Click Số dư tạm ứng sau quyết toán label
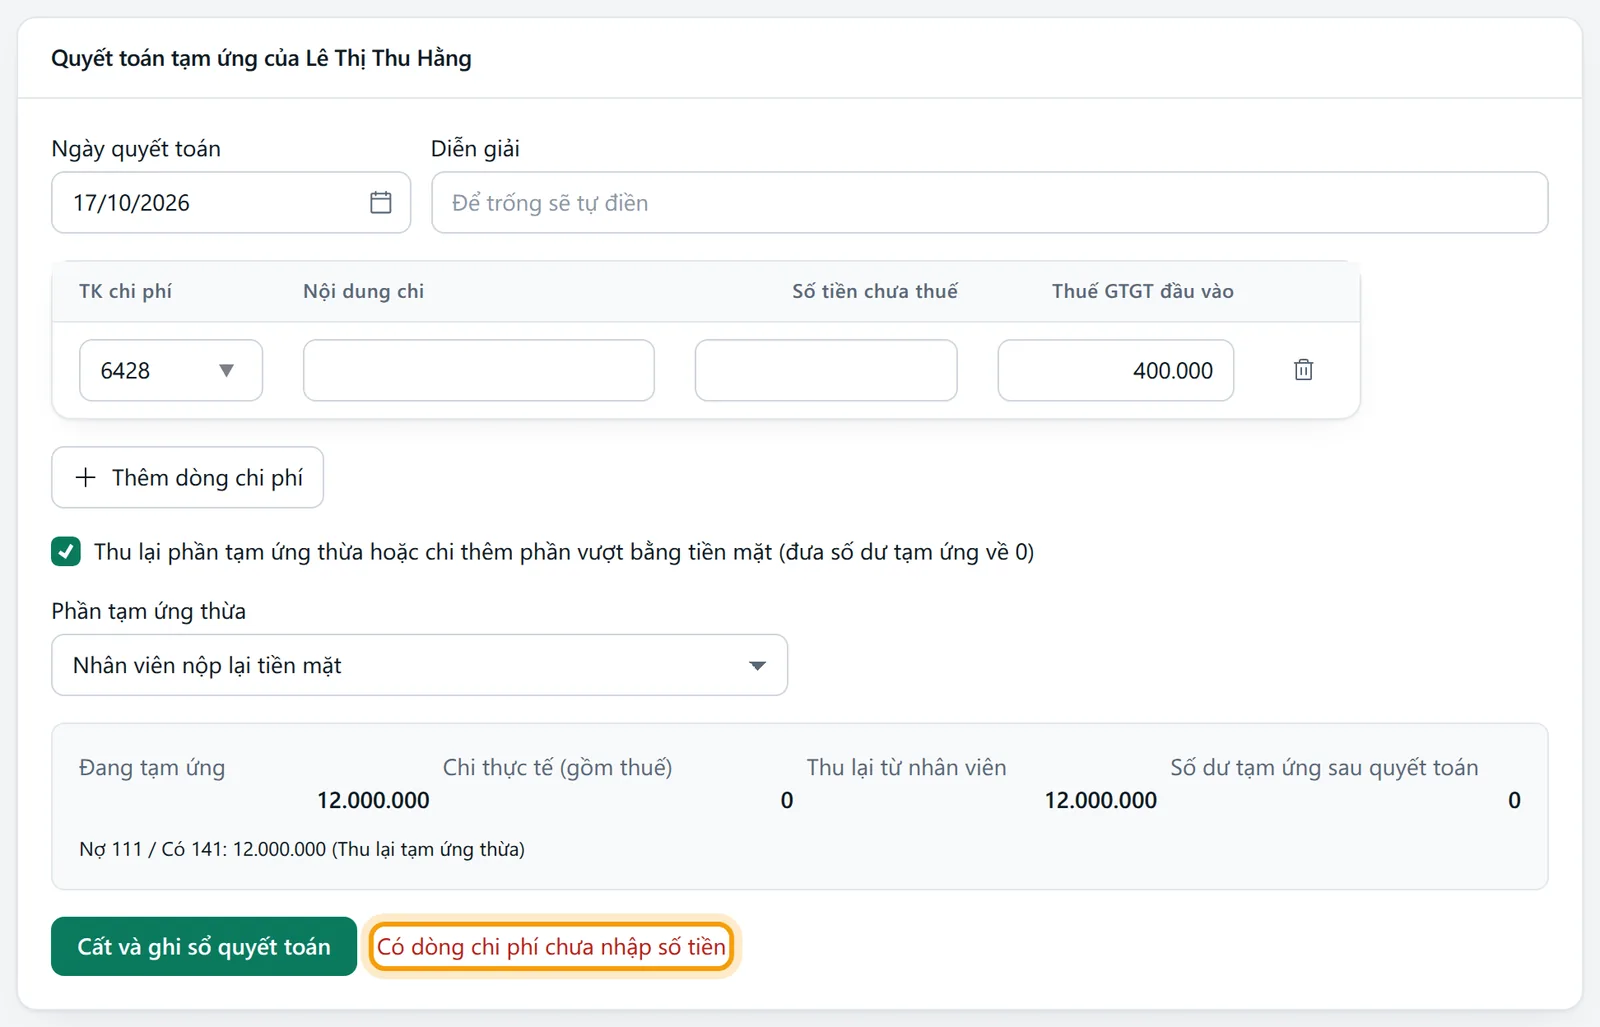 (x=1324, y=767)
